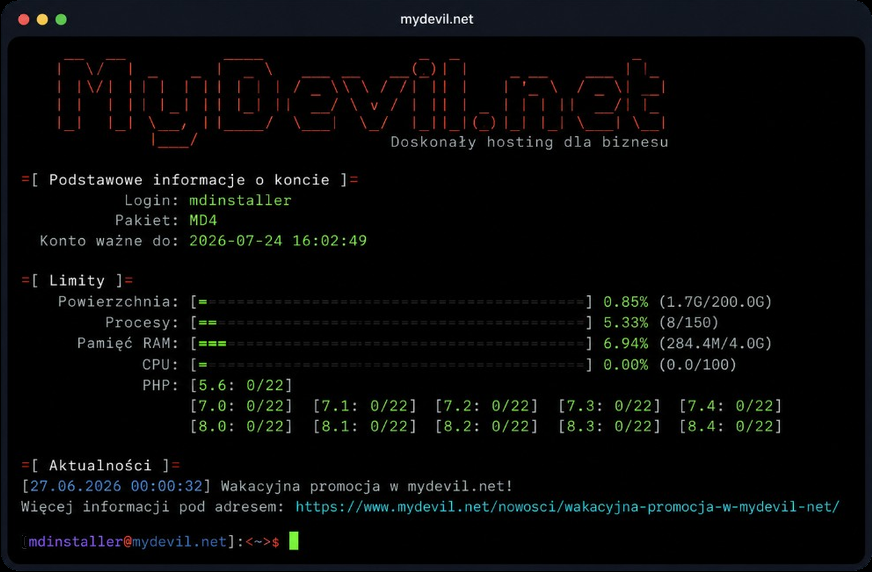The width and height of the screenshot is (872, 572).
Task: Click the package value MD4
Action: tap(203, 221)
